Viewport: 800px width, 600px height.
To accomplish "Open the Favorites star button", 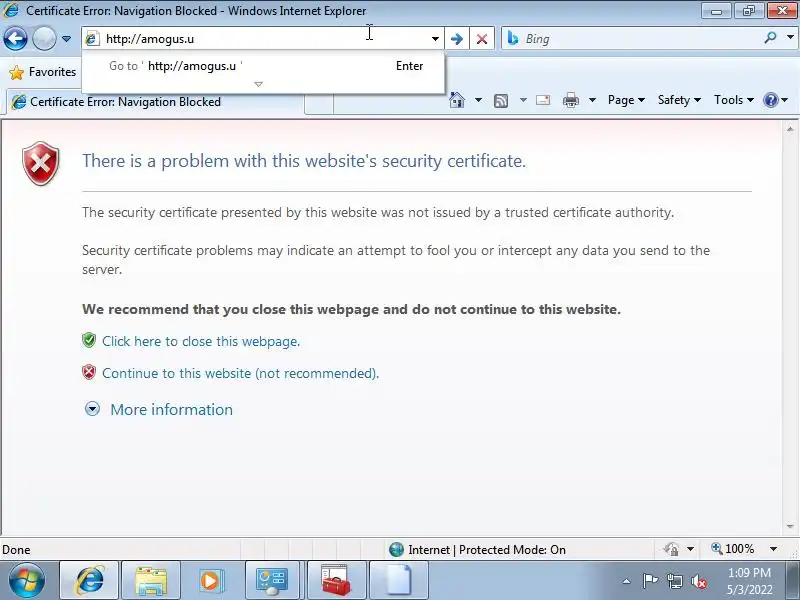I will pos(43,72).
